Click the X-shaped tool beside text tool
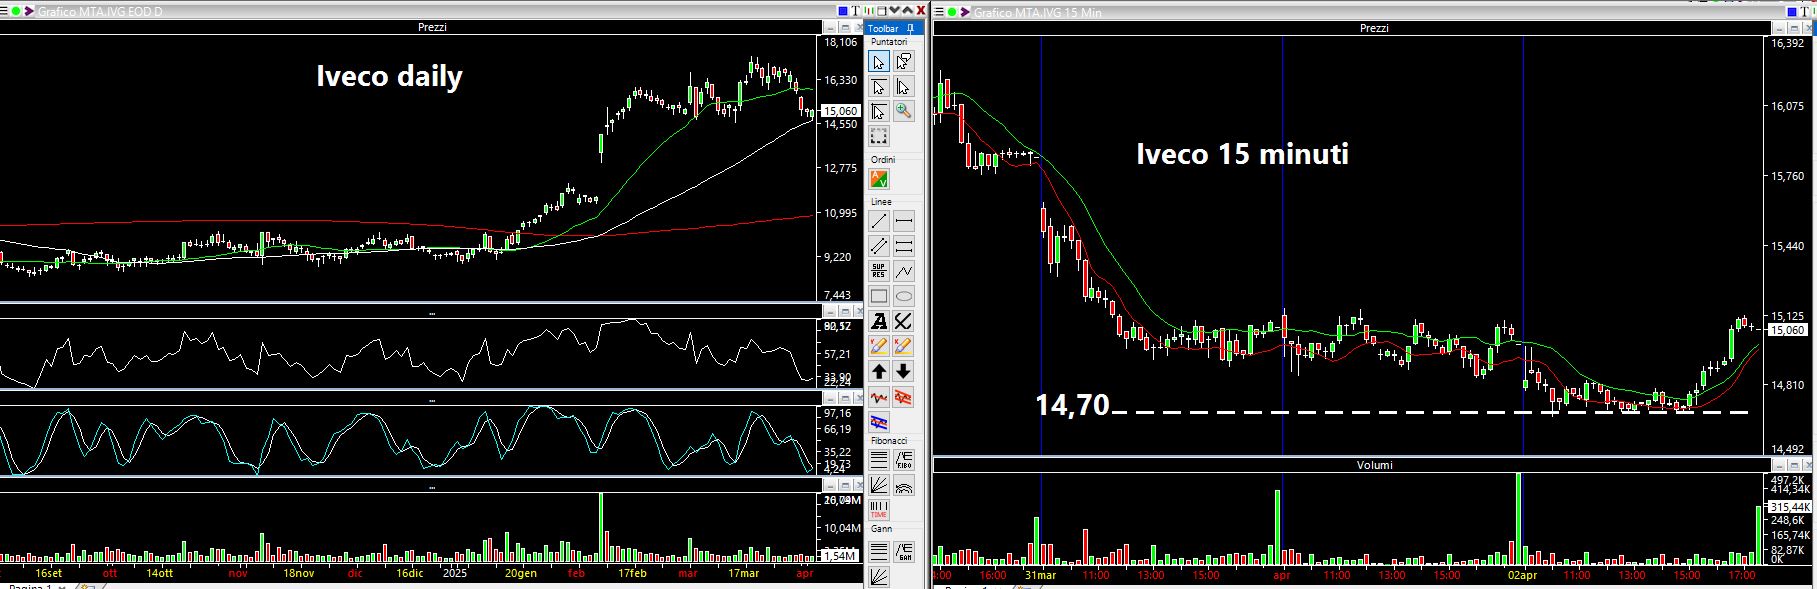Viewport: 1817px width, 589px height. 903,321
